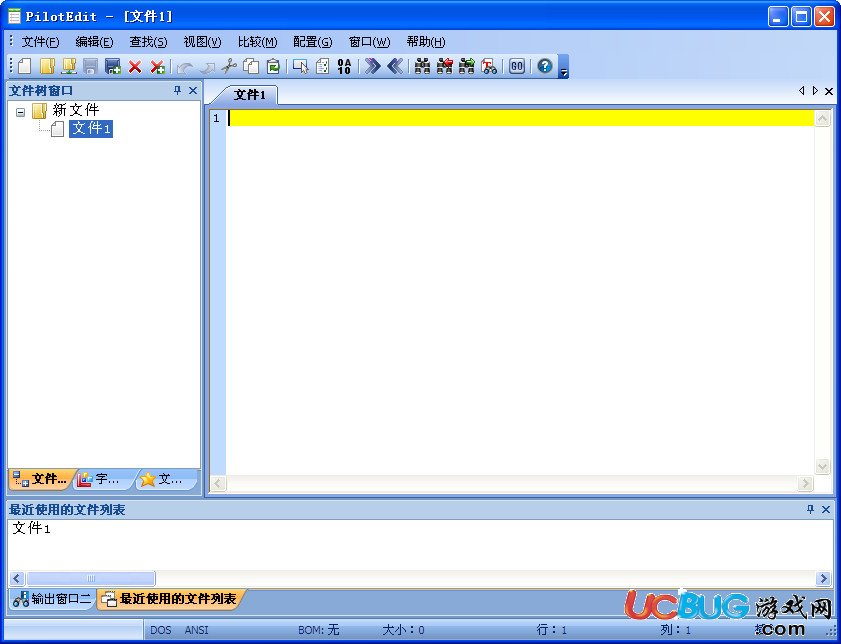Viewport: 841px width, 644px height.
Task: Click the editor vertical scrollbar down arrow
Action: pyautogui.click(x=822, y=466)
